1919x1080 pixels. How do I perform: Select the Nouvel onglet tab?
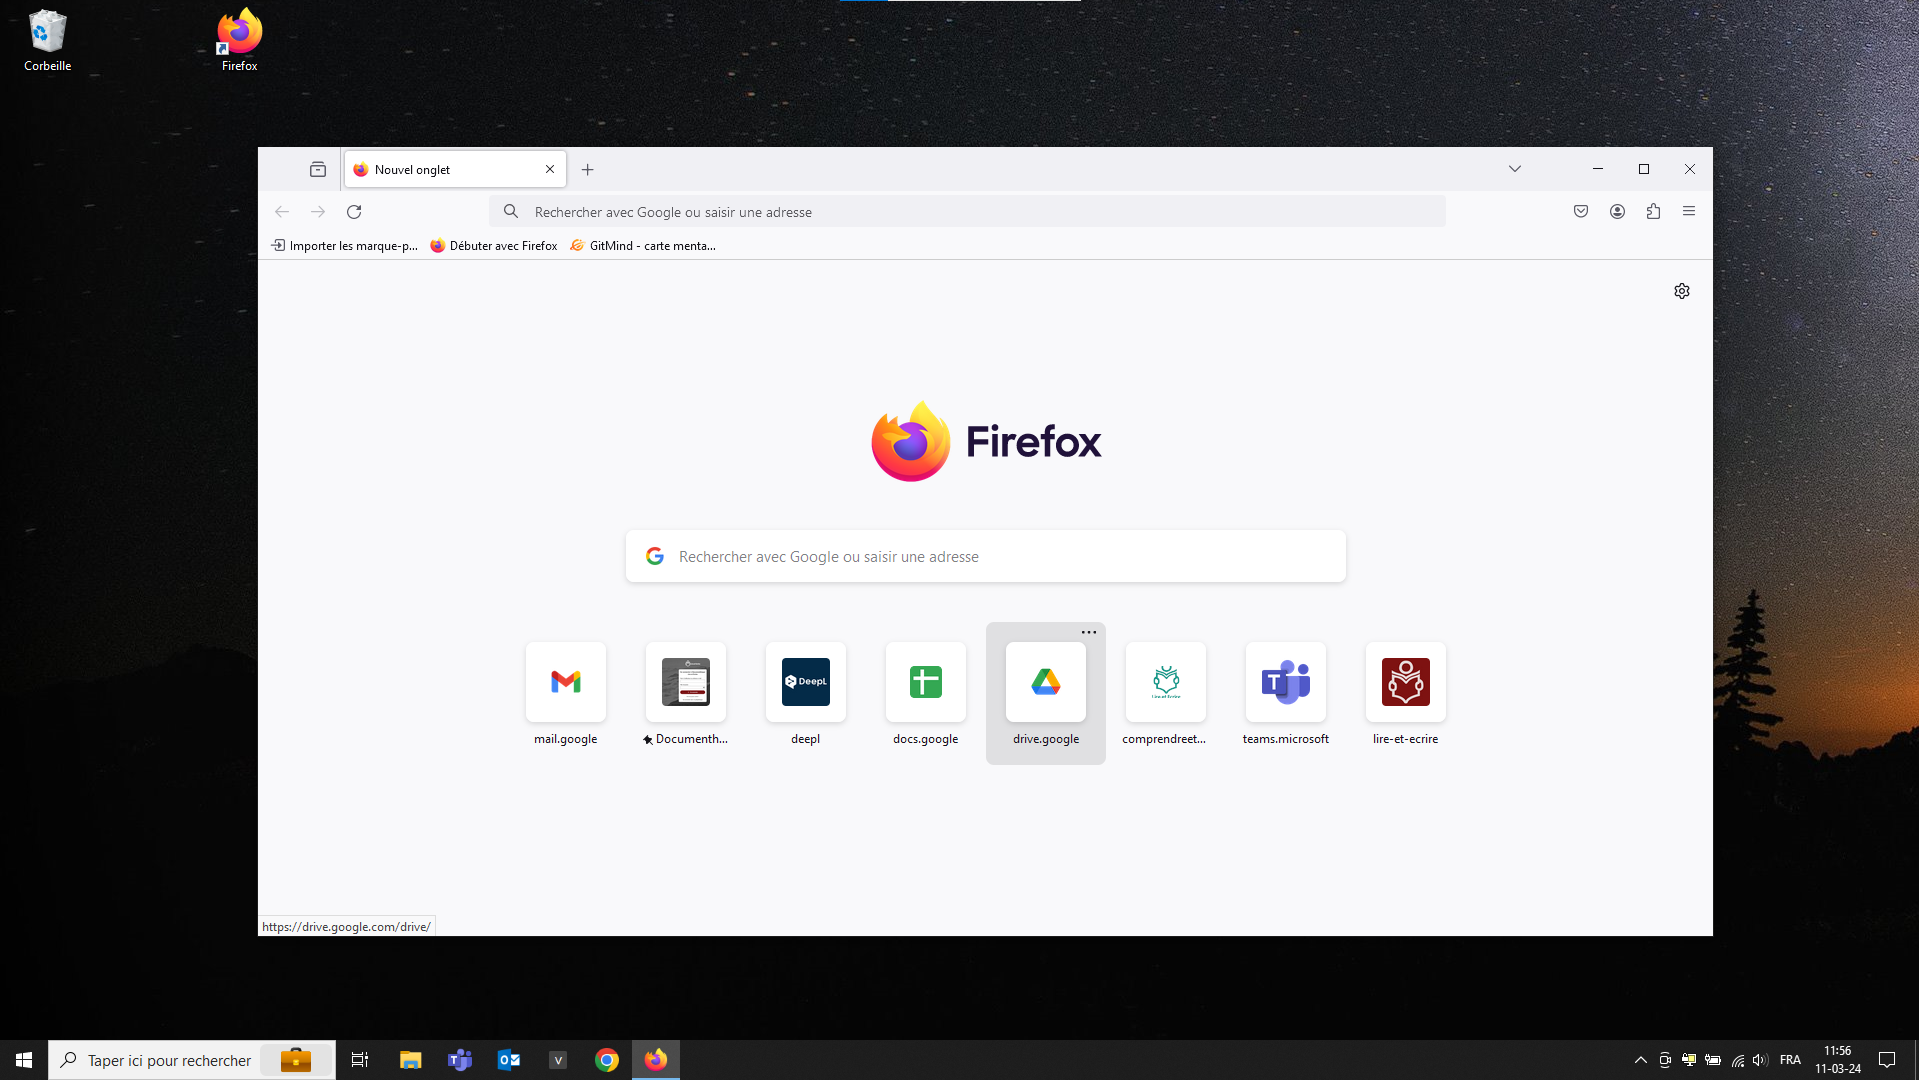tap(445, 170)
